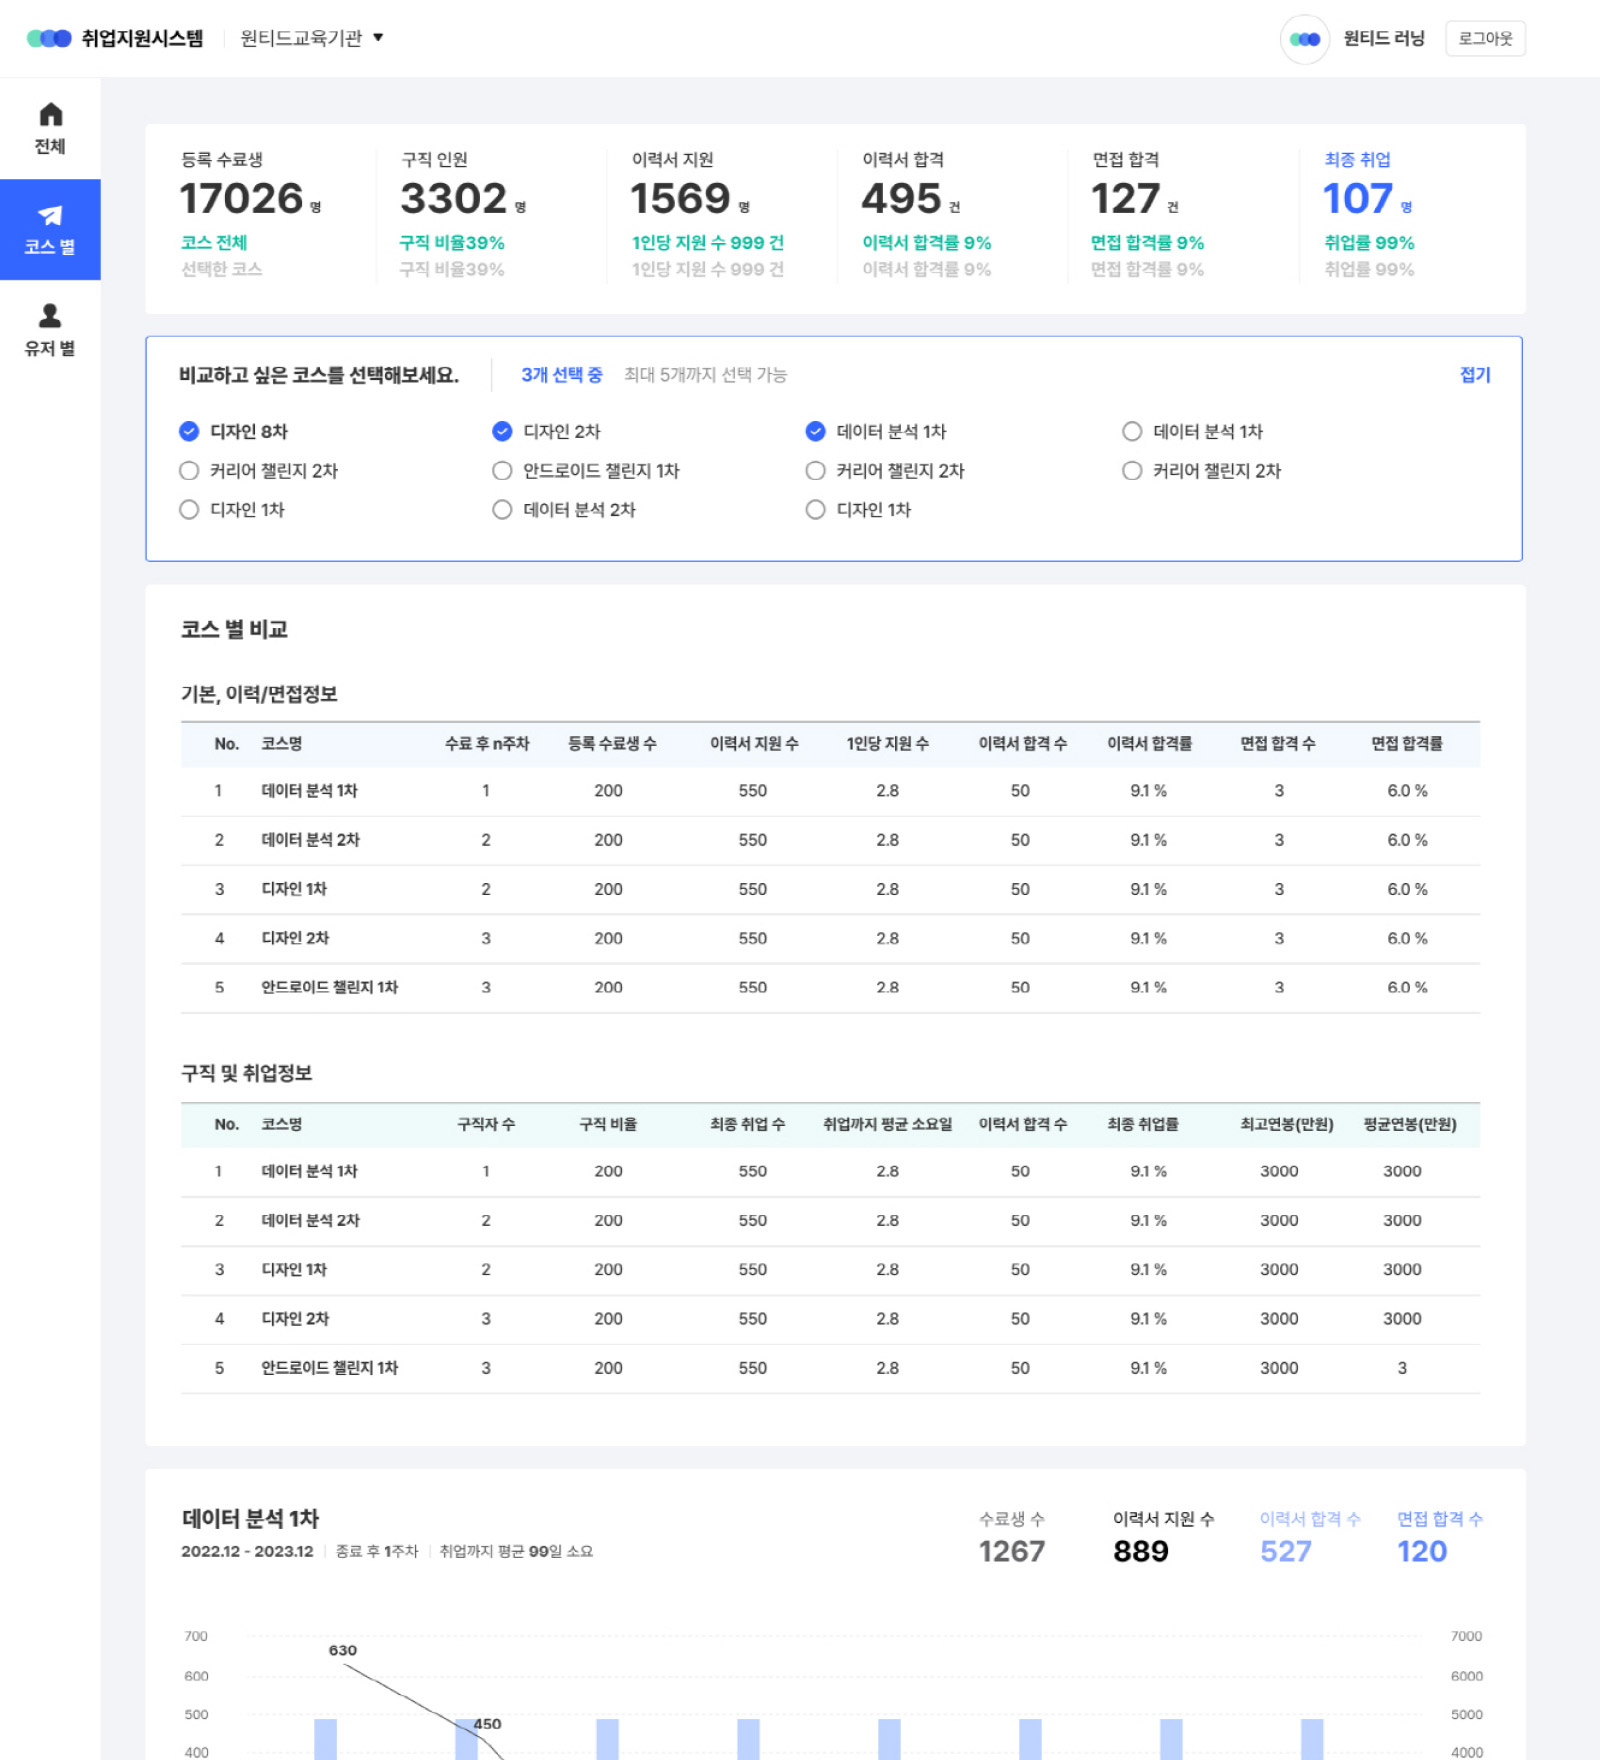Open the 전체 home icon in sidebar
This screenshot has width=1600, height=1760.
pos(50,114)
